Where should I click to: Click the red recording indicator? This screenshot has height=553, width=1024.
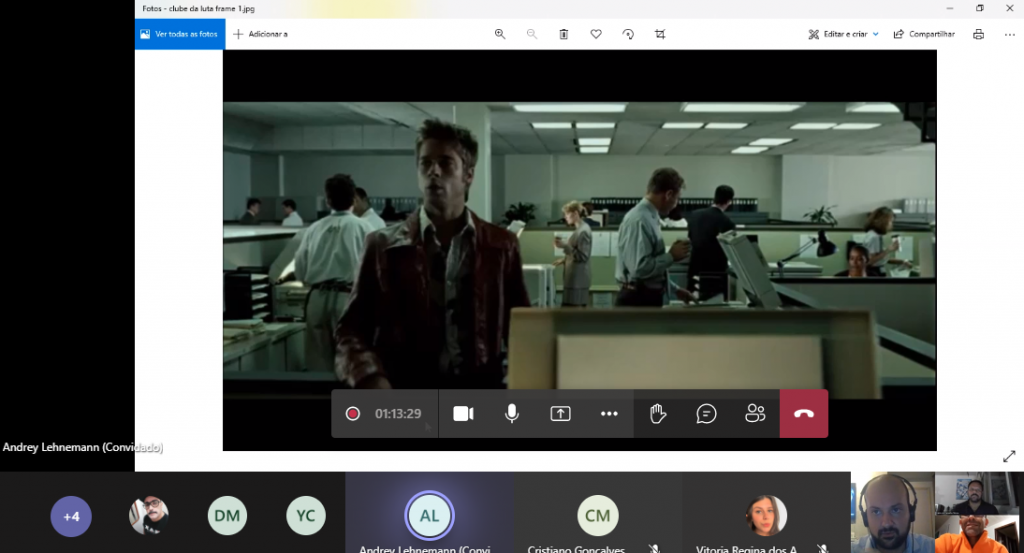coord(353,413)
